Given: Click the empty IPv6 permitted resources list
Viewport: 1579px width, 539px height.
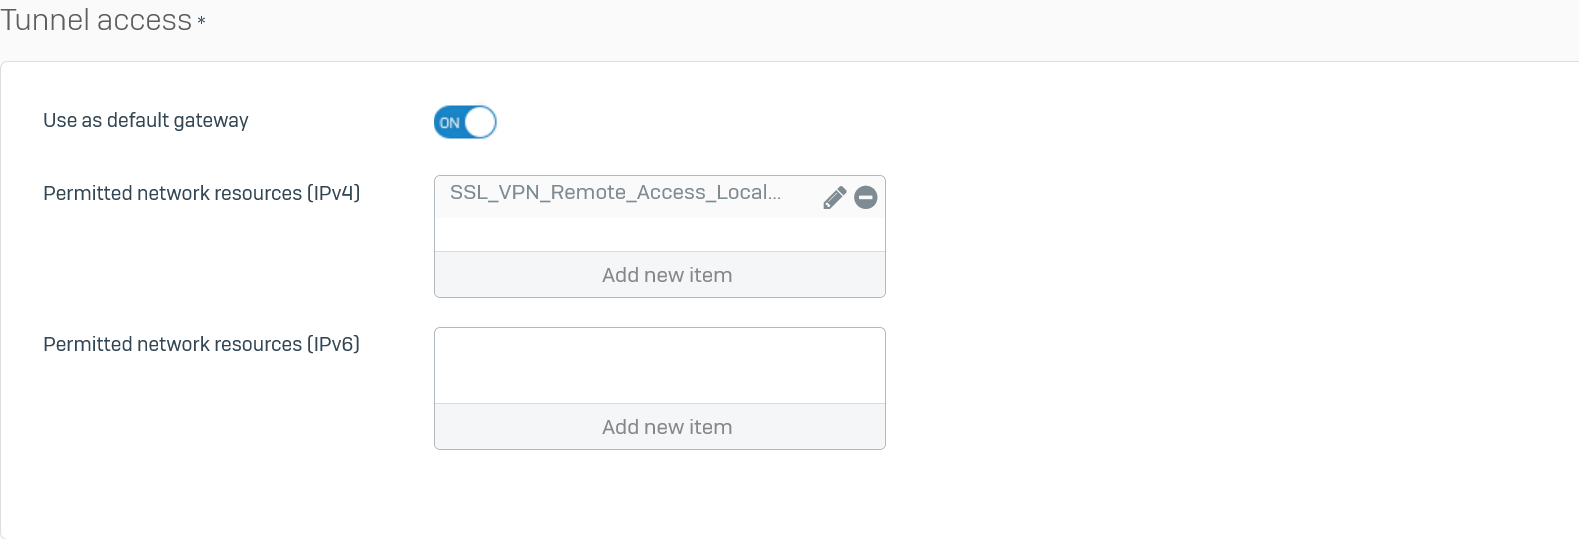Looking at the screenshot, I should pos(660,366).
